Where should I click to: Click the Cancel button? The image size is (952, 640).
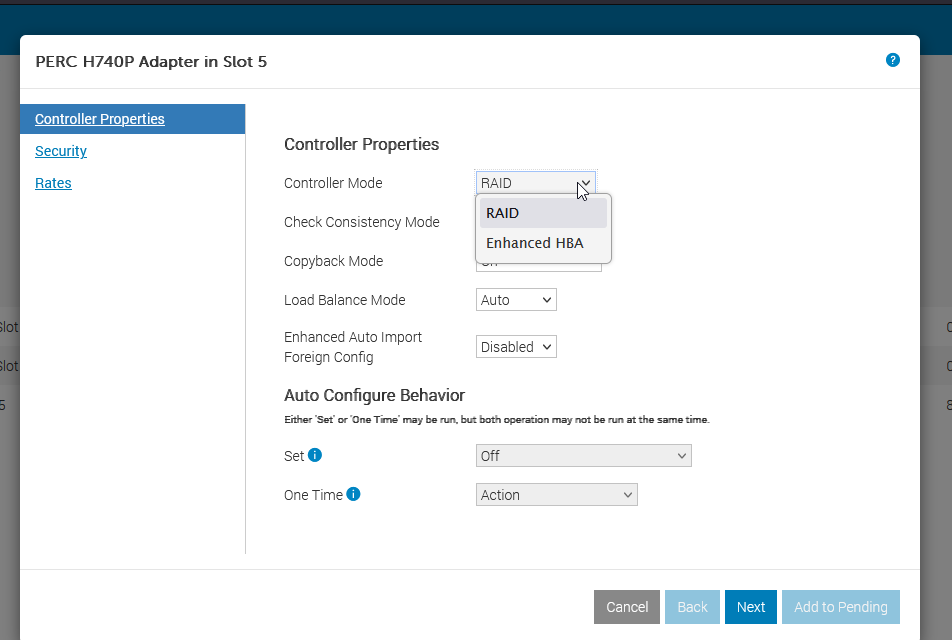[627, 607]
